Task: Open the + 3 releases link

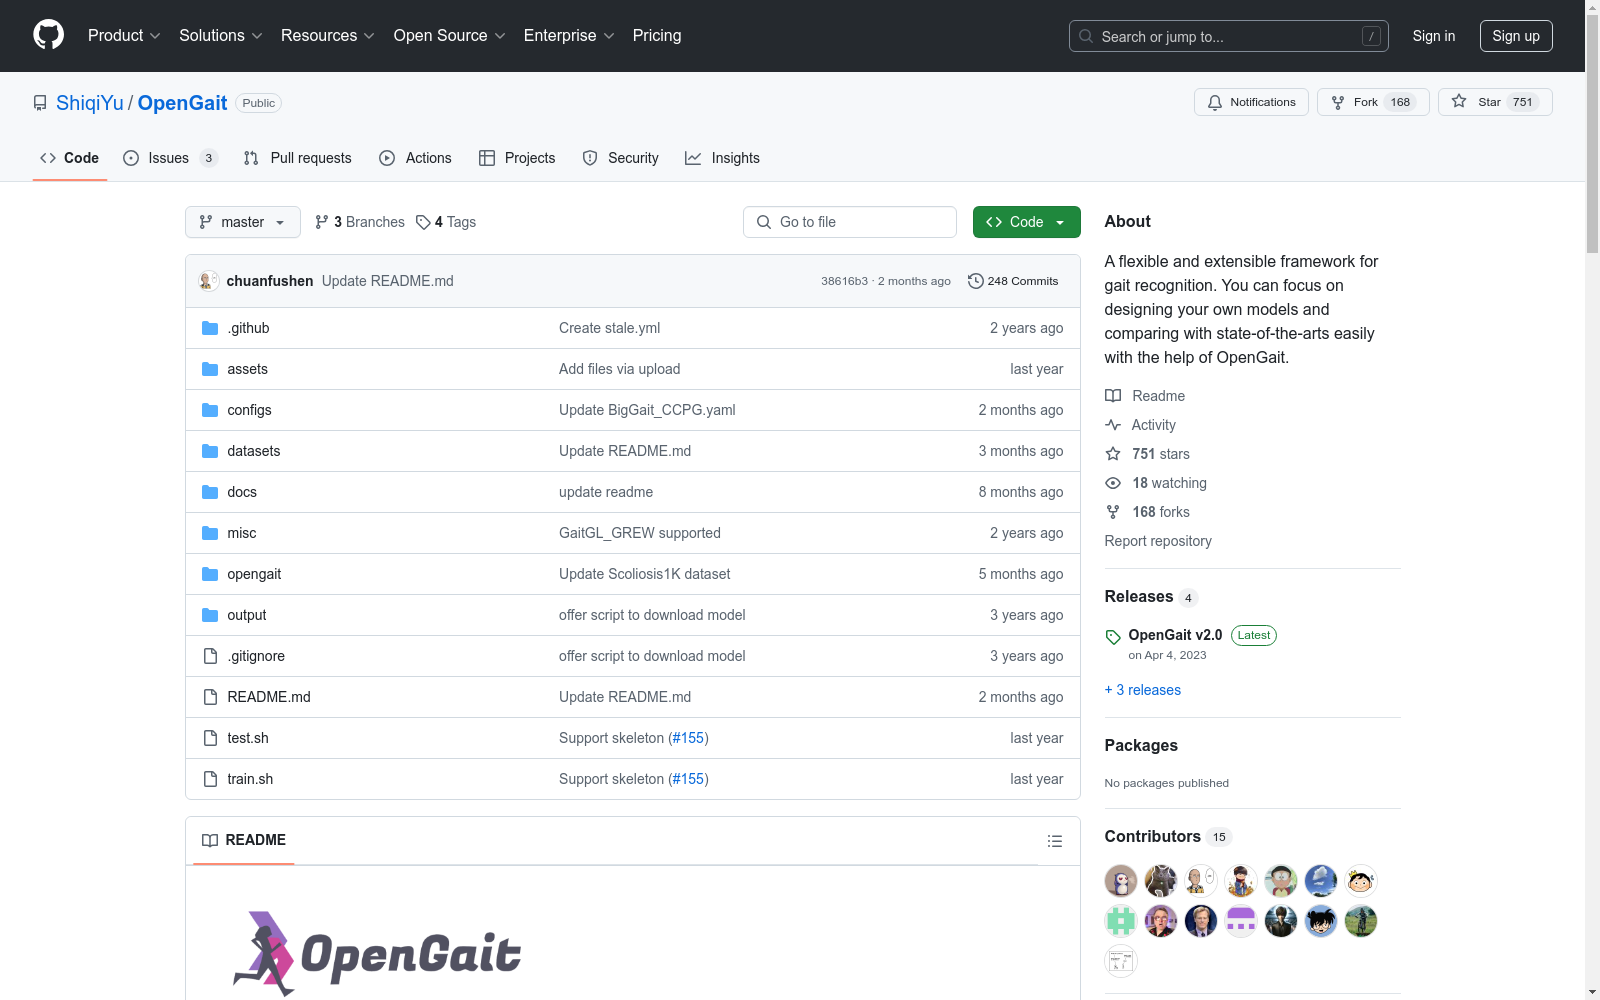Action: pos(1142,690)
